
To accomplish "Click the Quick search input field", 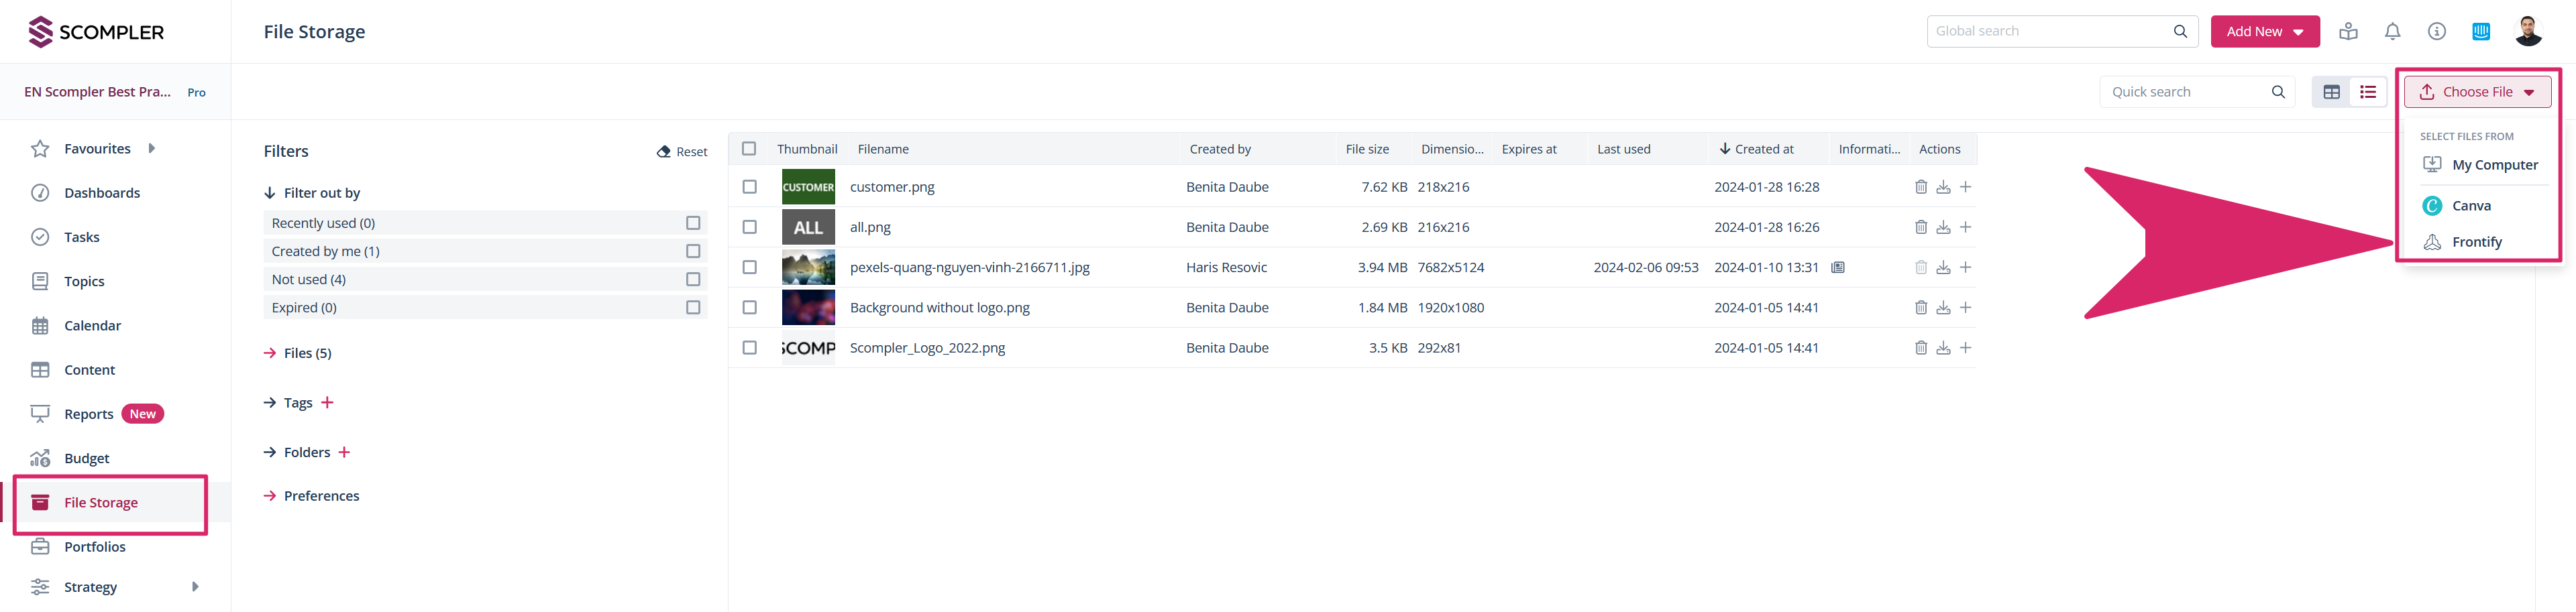I will pyautogui.click(x=2186, y=92).
